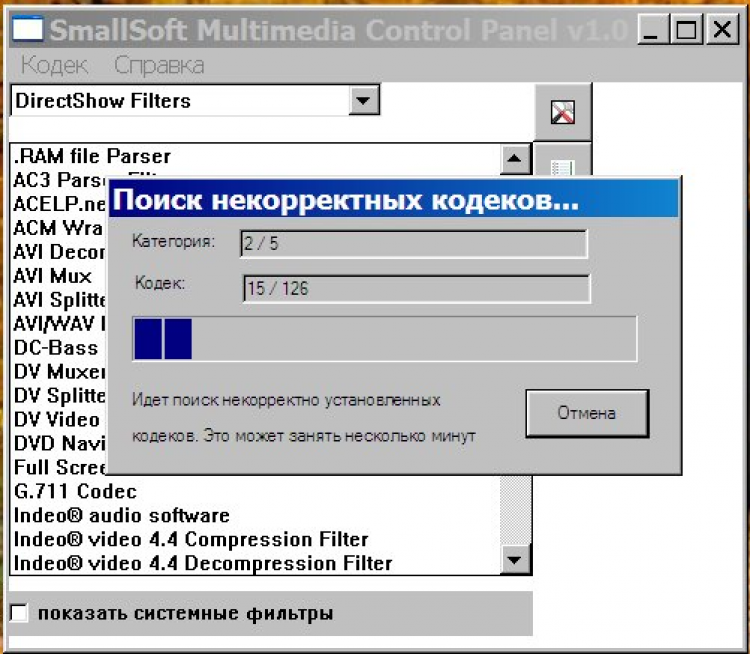Open the Справка menu

click(x=159, y=65)
